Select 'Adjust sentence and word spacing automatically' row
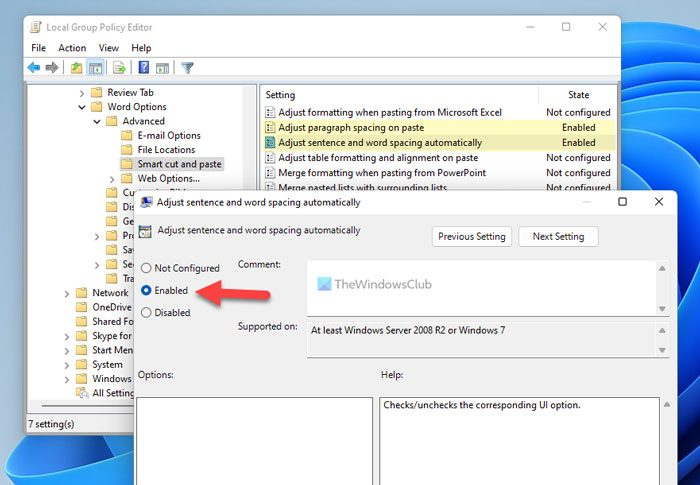This screenshot has height=485, width=700. [439, 143]
